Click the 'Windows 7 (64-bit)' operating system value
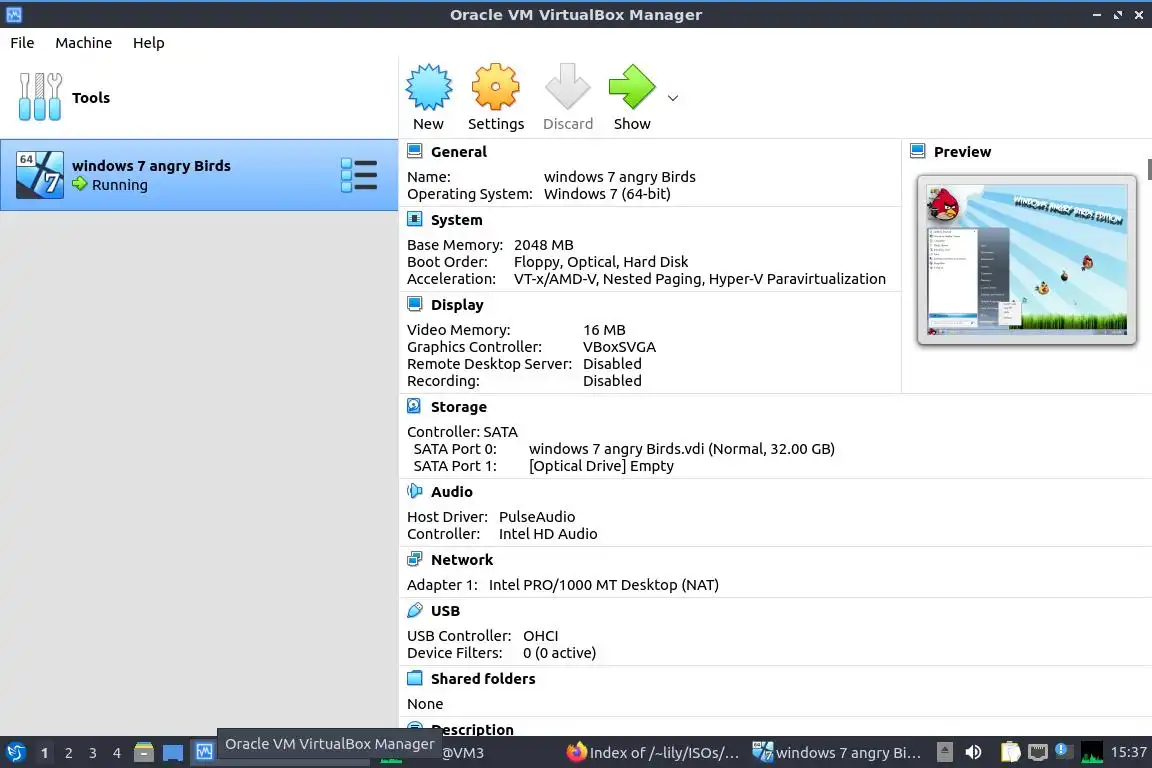This screenshot has height=768, width=1152. click(x=607, y=194)
